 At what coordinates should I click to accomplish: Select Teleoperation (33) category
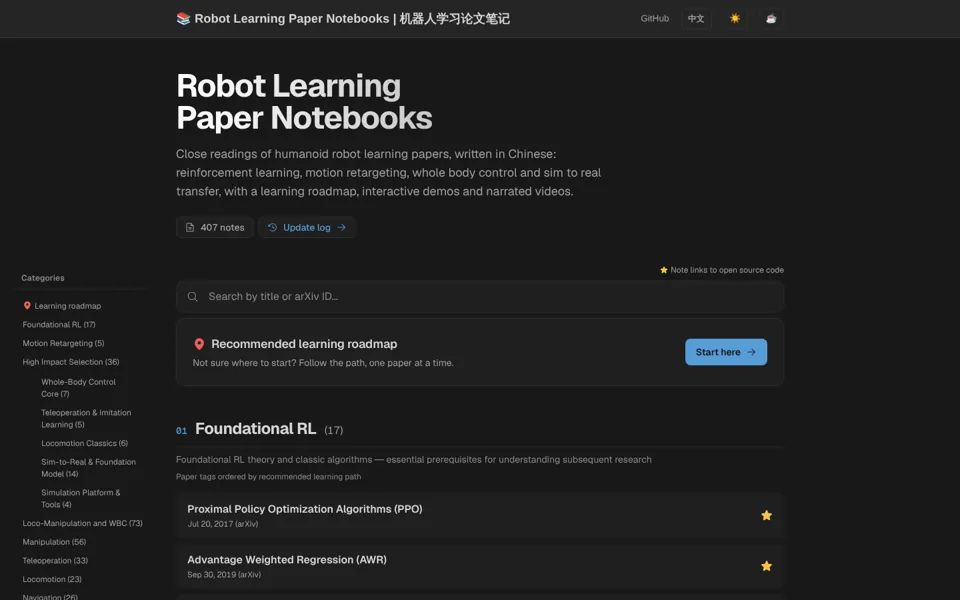(55, 560)
